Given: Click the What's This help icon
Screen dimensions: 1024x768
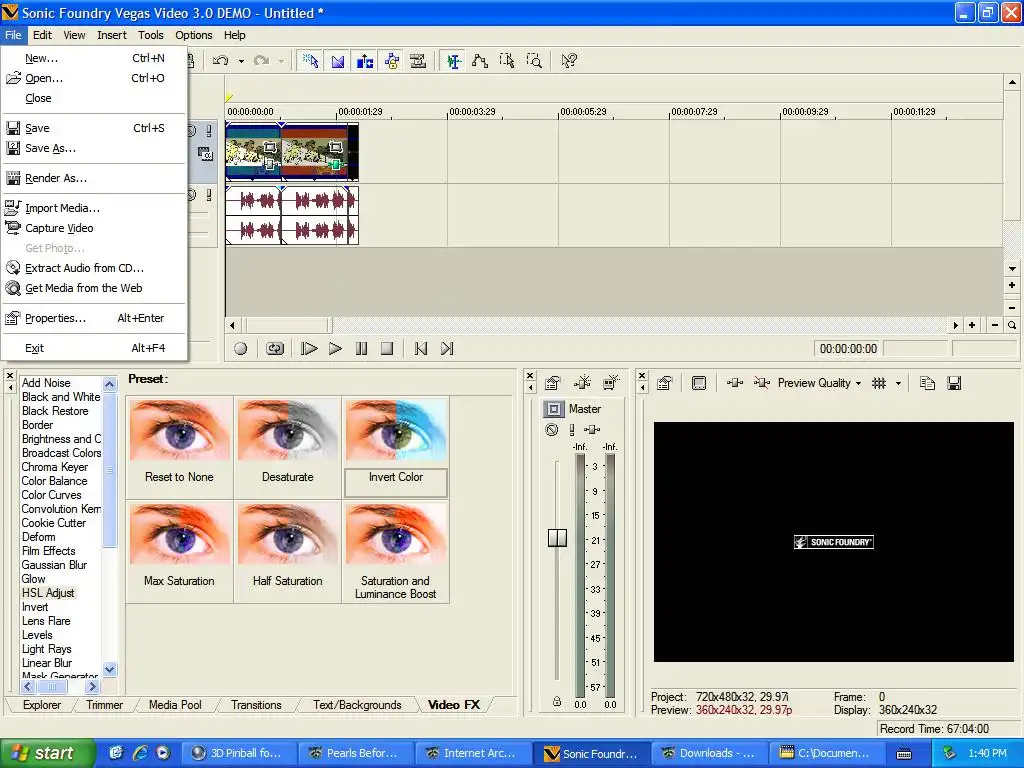Looking at the screenshot, I should pos(569,61).
